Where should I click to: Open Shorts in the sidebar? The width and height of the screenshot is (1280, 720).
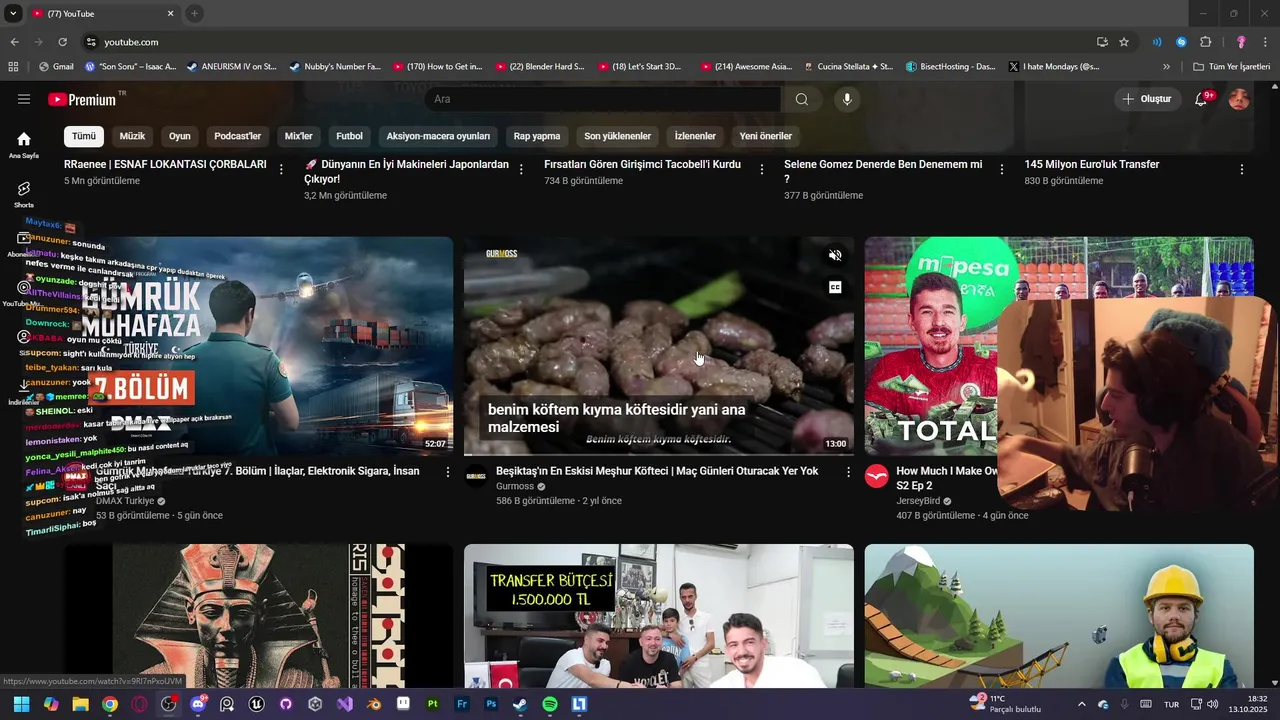coord(24,194)
